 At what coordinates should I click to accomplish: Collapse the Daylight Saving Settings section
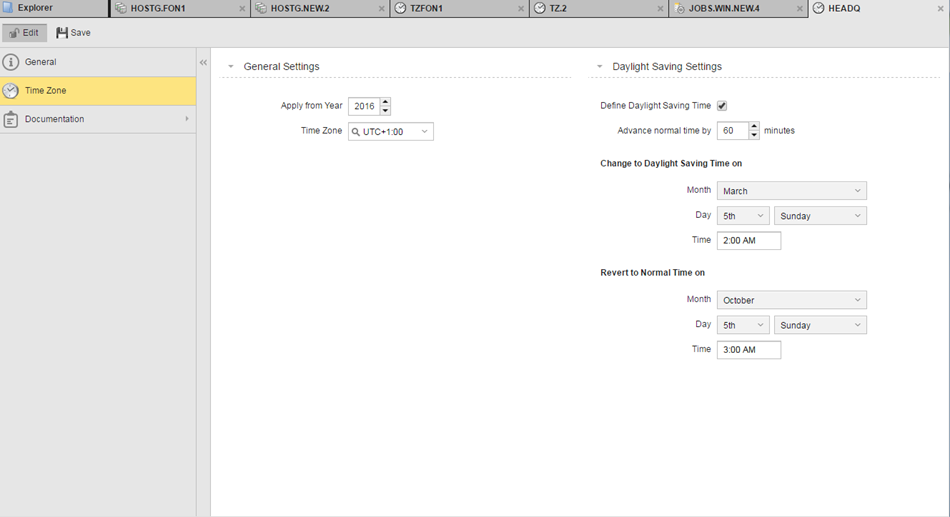pos(600,67)
